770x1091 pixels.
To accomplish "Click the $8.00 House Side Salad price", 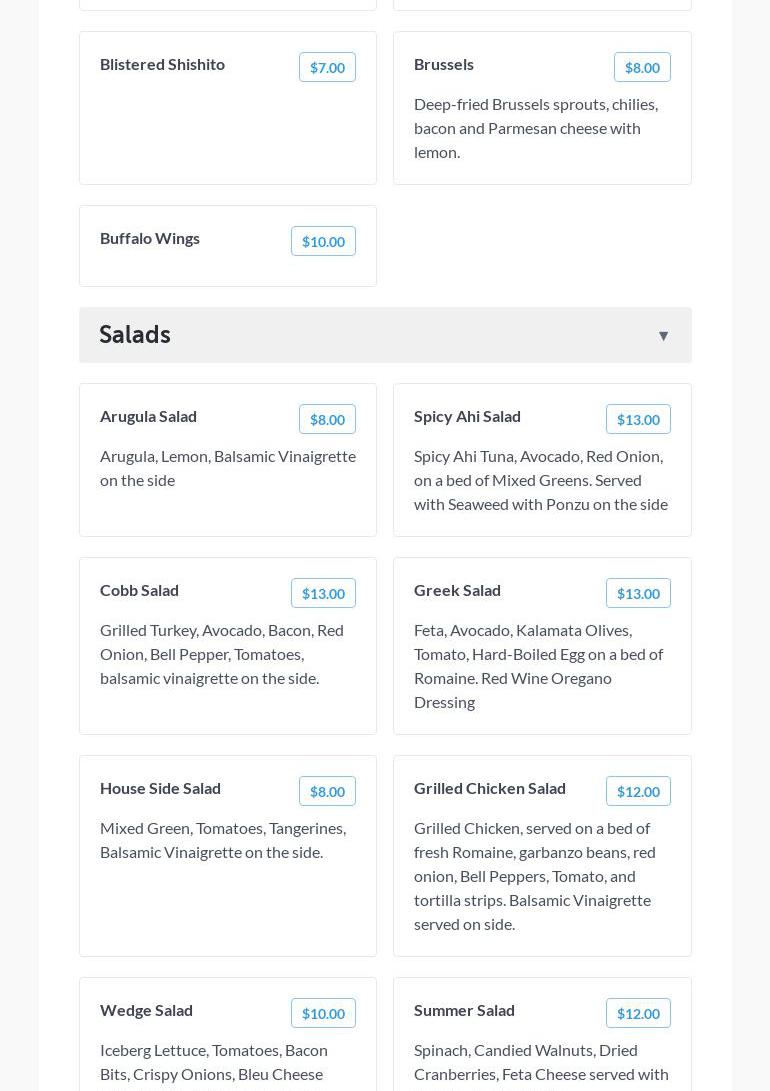I will (327, 791).
